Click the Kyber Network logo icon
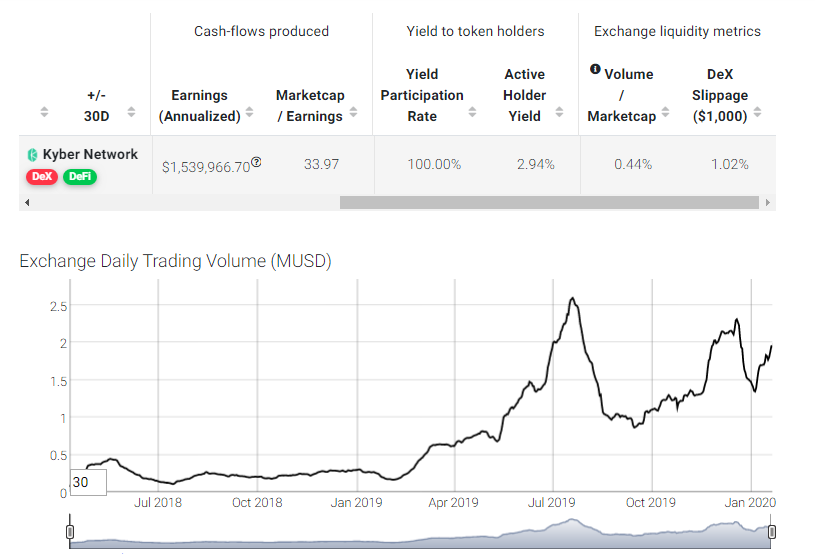This screenshot has width=815, height=554. tap(32, 154)
